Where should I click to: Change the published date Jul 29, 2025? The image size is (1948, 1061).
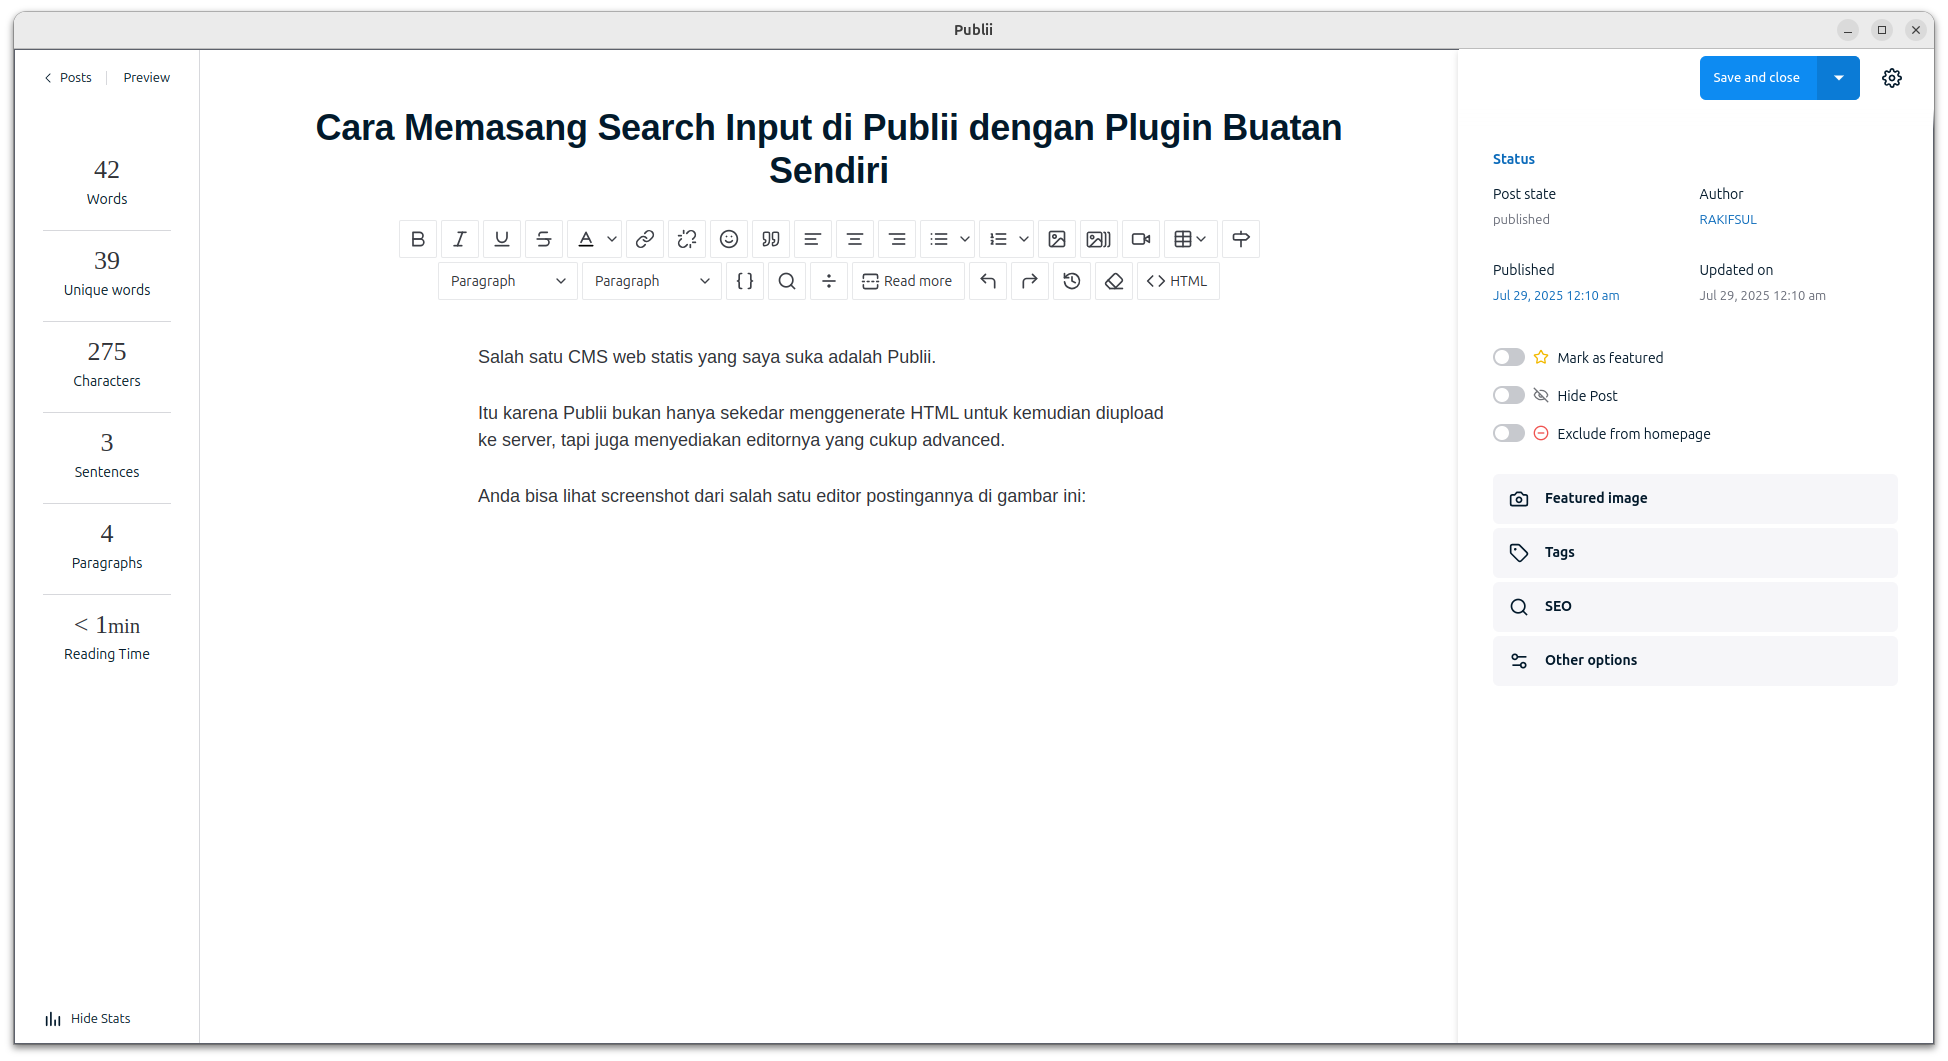pos(1556,296)
